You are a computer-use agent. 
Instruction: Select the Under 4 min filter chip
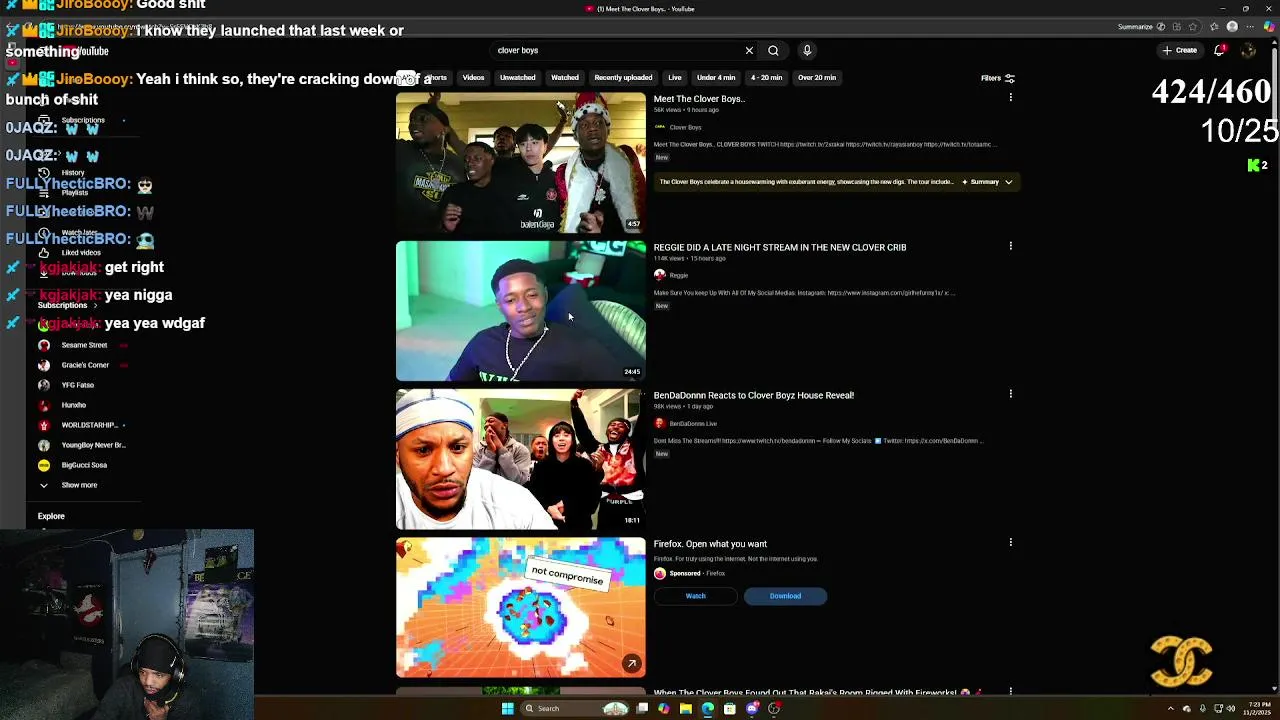pyautogui.click(x=716, y=78)
